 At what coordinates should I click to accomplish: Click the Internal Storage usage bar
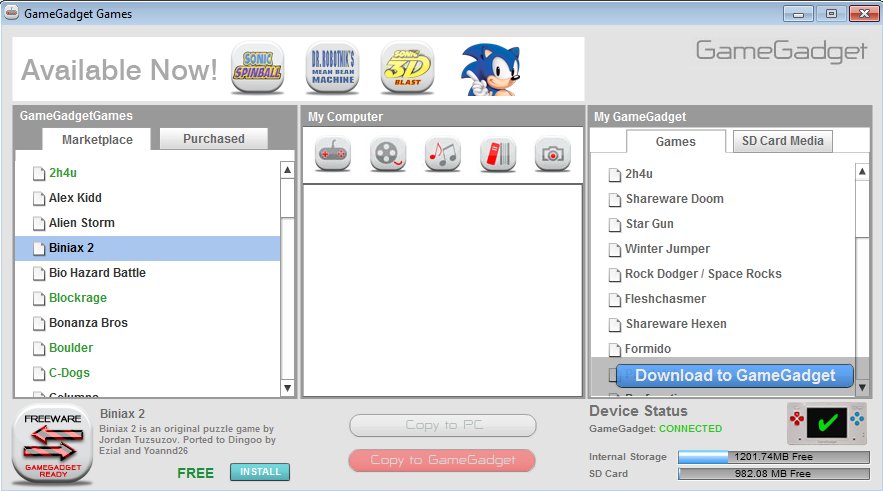774,457
